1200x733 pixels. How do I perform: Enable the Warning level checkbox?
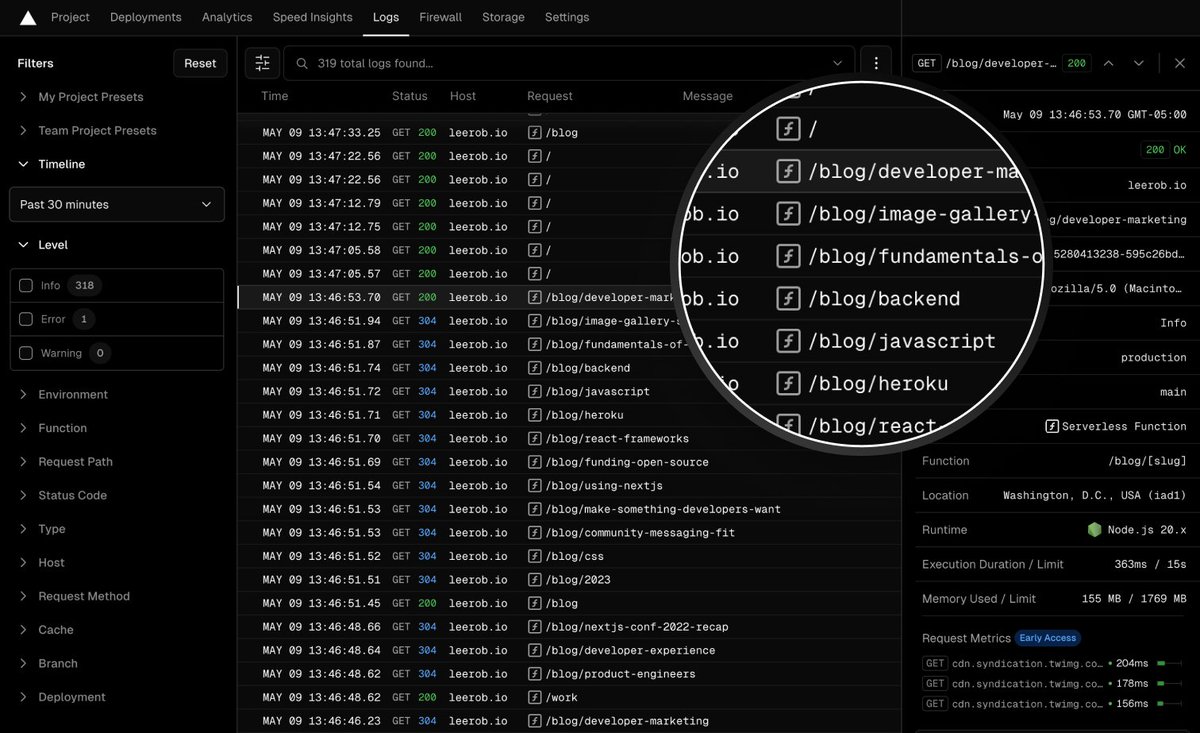click(x=26, y=353)
